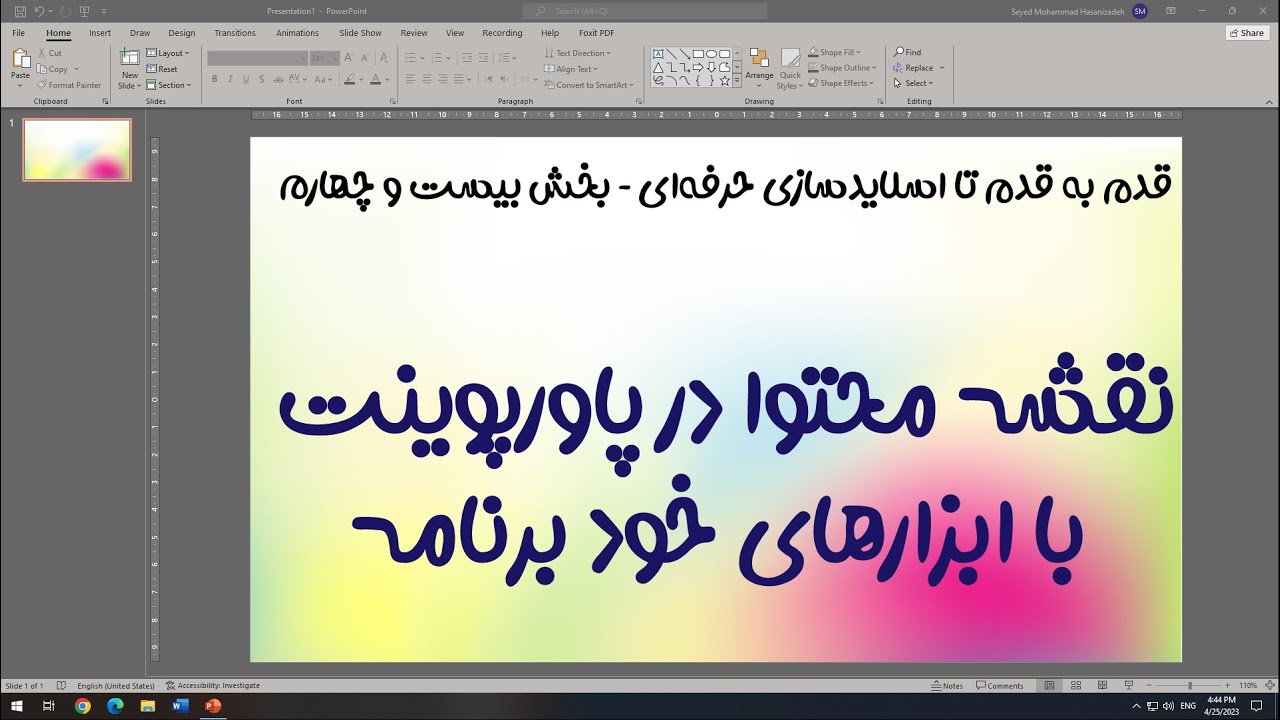Convert to SmartArt
Image resolution: width=1280 pixels, height=720 pixels.
tap(589, 85)
